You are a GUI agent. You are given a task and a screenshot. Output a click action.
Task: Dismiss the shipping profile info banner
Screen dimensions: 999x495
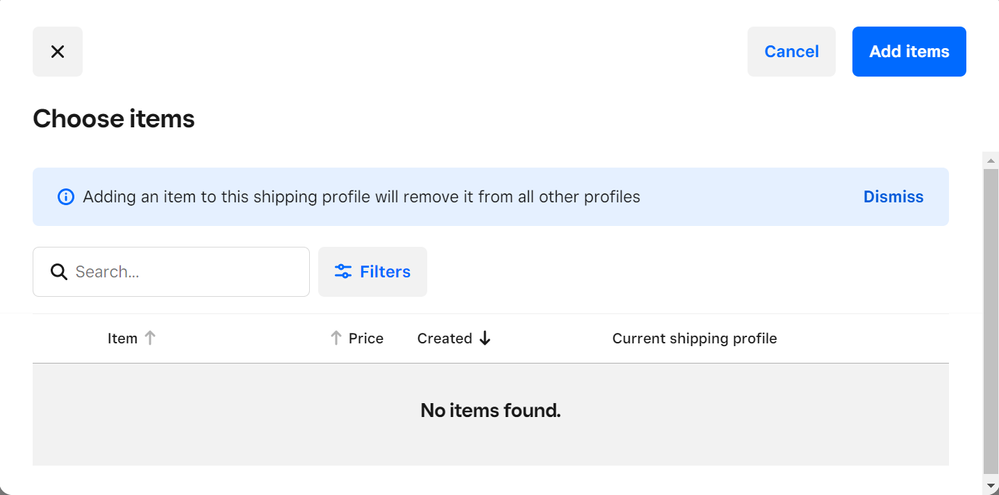pyautogui.click(x=893, y=197)
